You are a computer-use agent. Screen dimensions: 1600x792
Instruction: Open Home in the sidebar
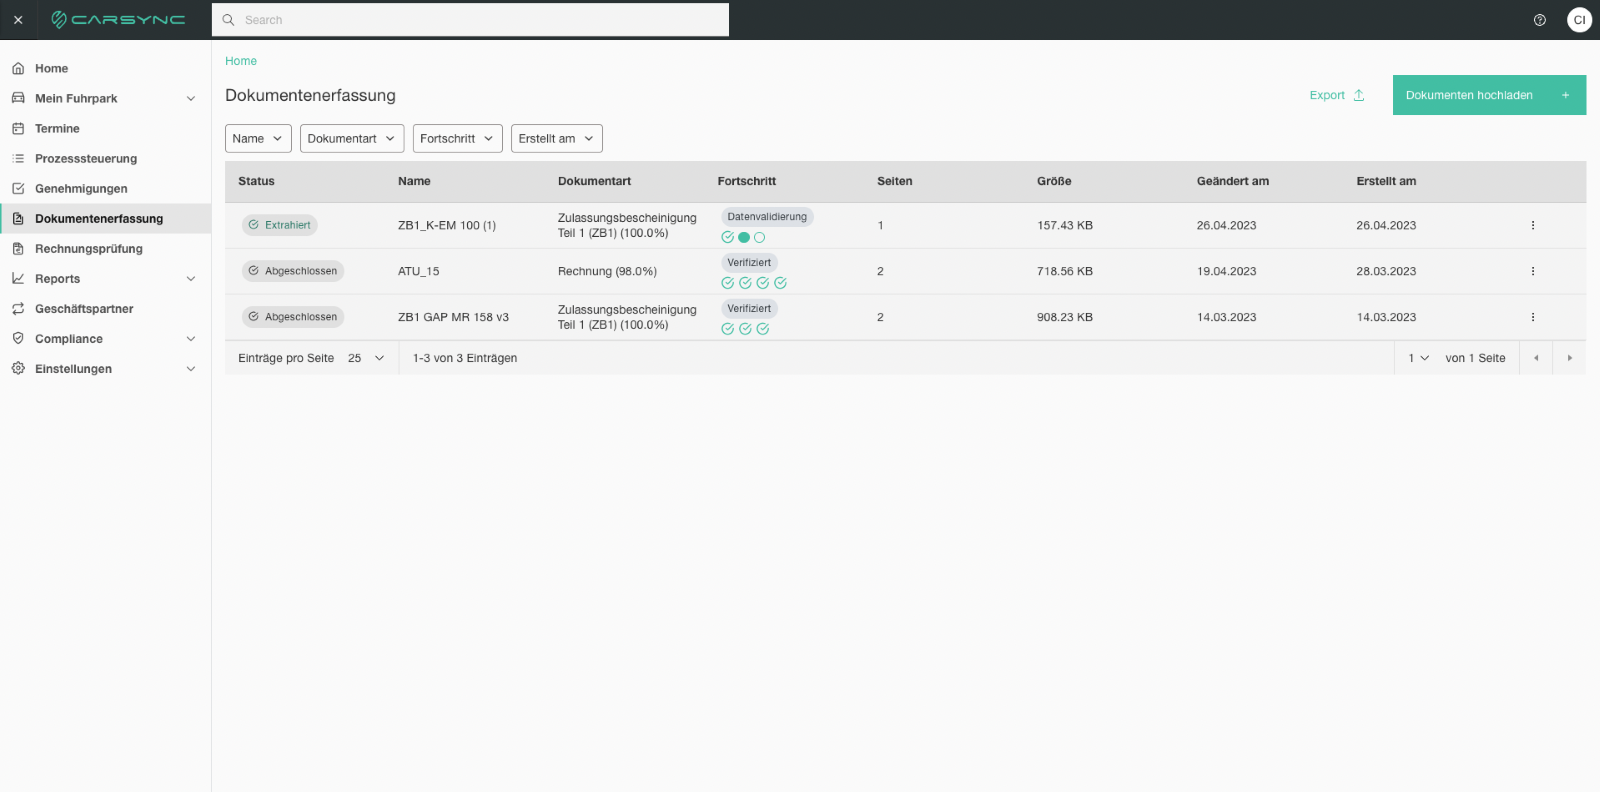click(105, 69)
